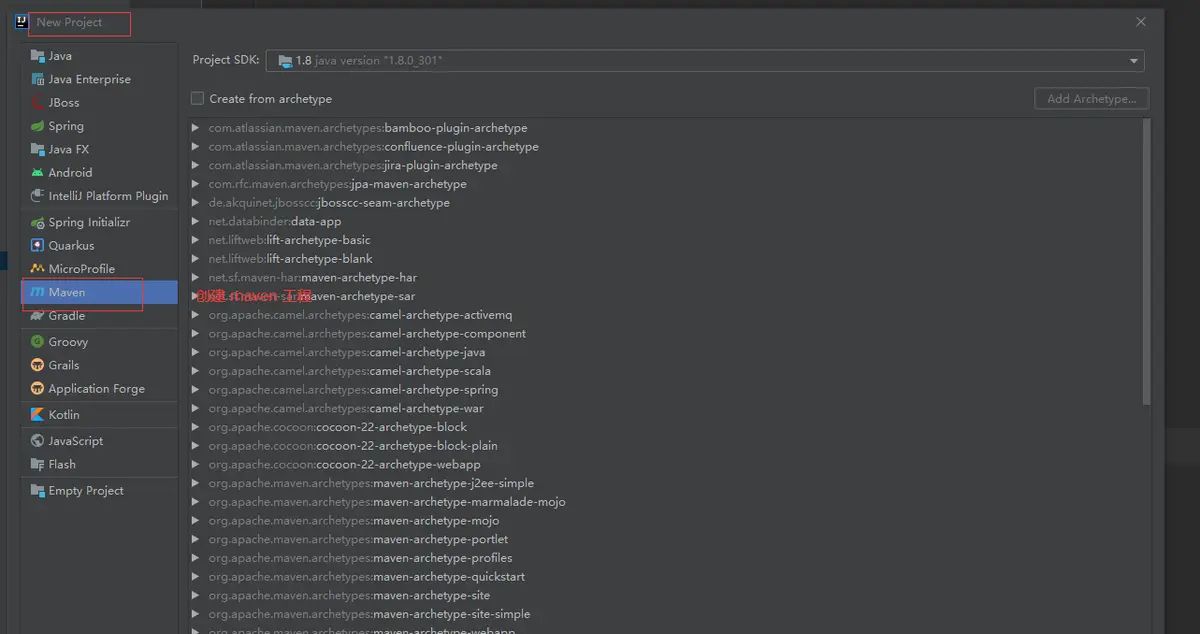Expand the camel-archetype-spring entry arrow
This screenshot has height=634, width=1200.
coord(196,390)
